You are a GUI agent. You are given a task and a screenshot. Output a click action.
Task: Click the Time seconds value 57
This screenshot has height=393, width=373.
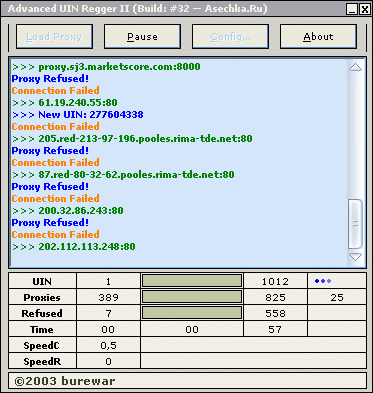click(x=275, y=329)
